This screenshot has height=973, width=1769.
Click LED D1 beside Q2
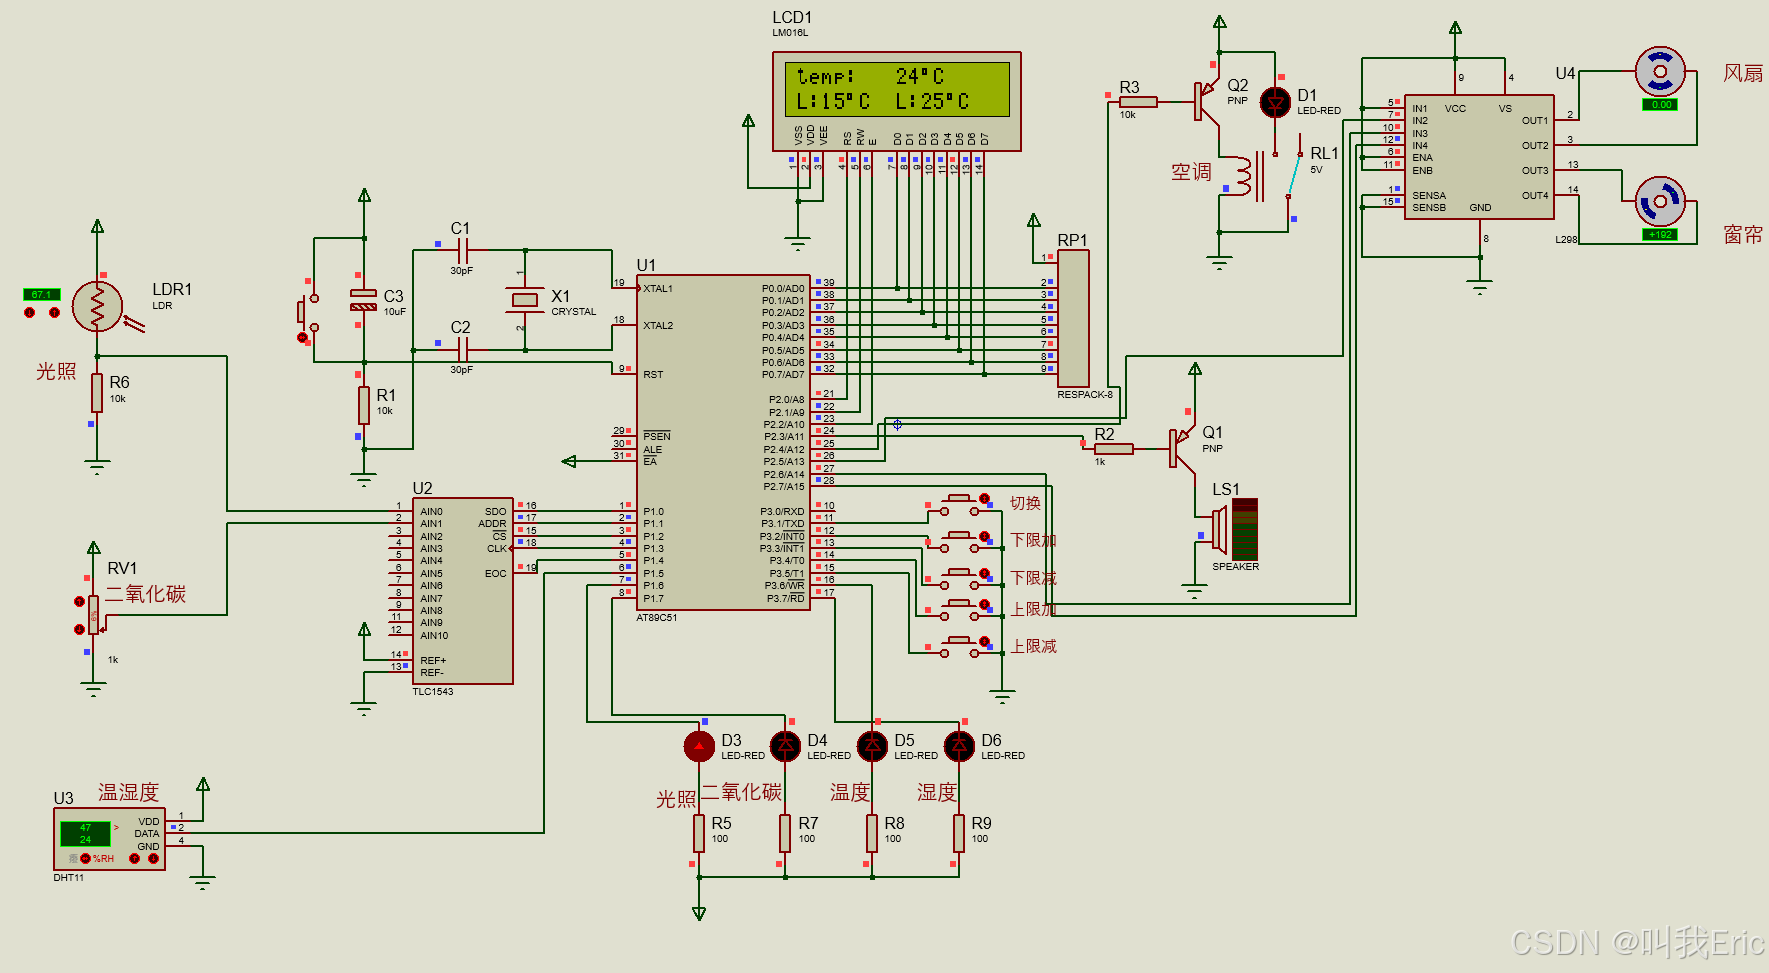pyautogui.click(x=1275, y=102)
